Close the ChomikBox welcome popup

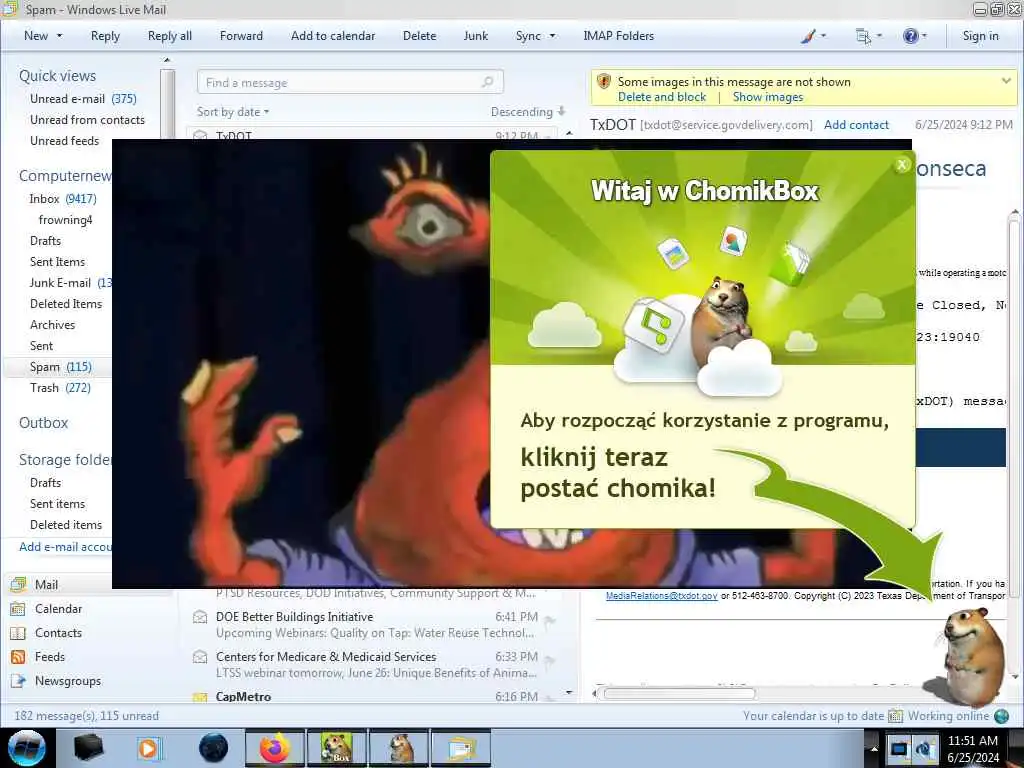[902, 165]
